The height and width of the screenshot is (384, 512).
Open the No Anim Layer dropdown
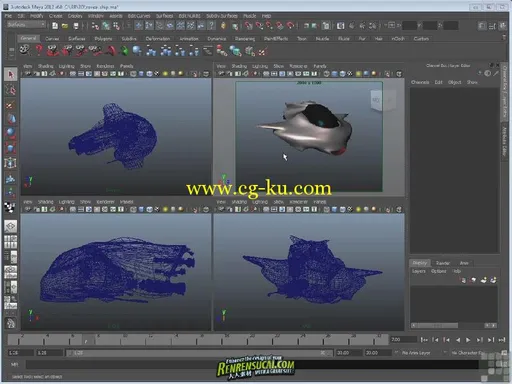[416, 353]
